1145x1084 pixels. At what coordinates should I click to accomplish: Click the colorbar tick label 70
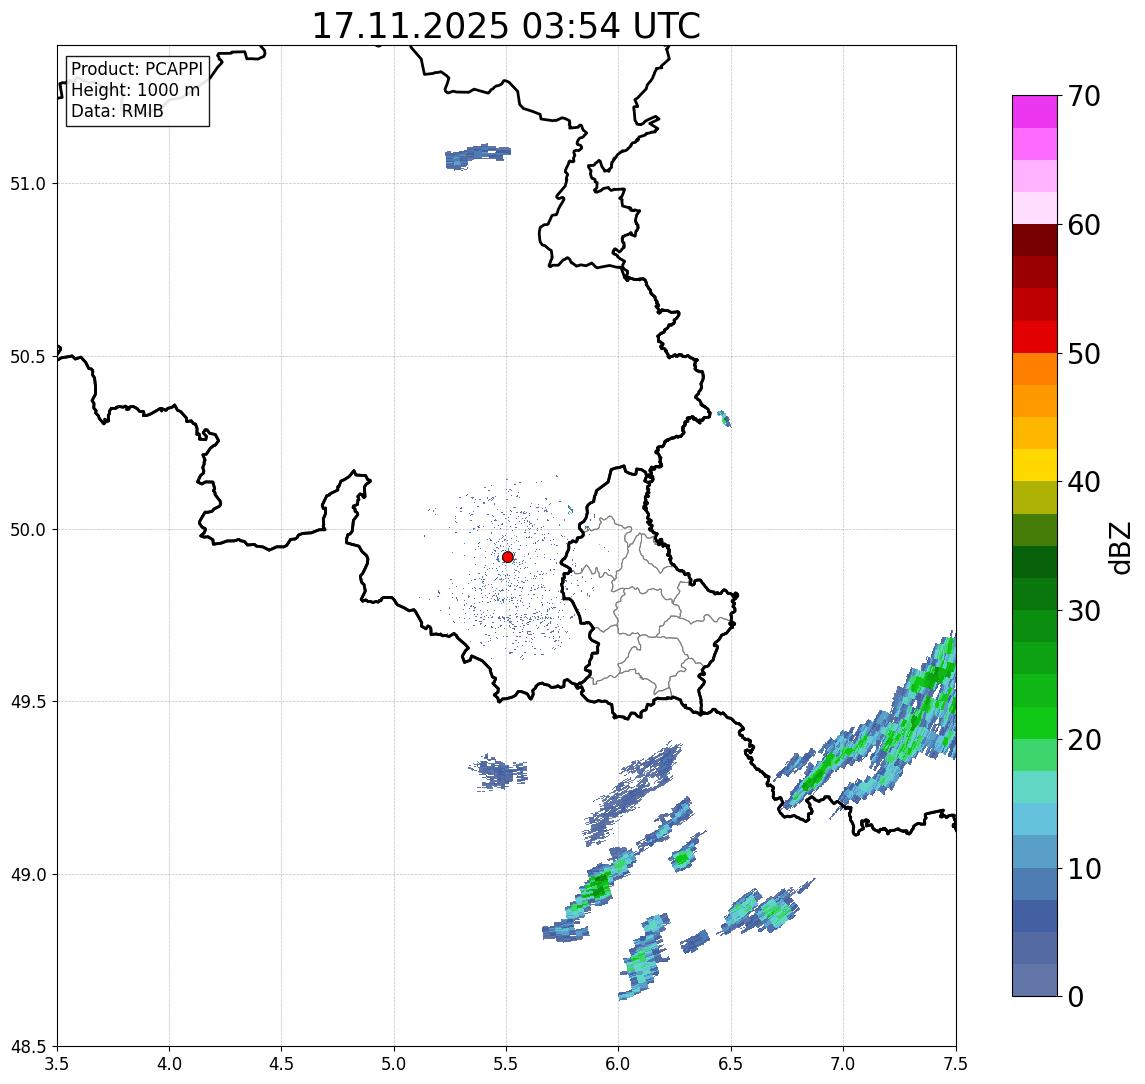[x=1084, y=96]
